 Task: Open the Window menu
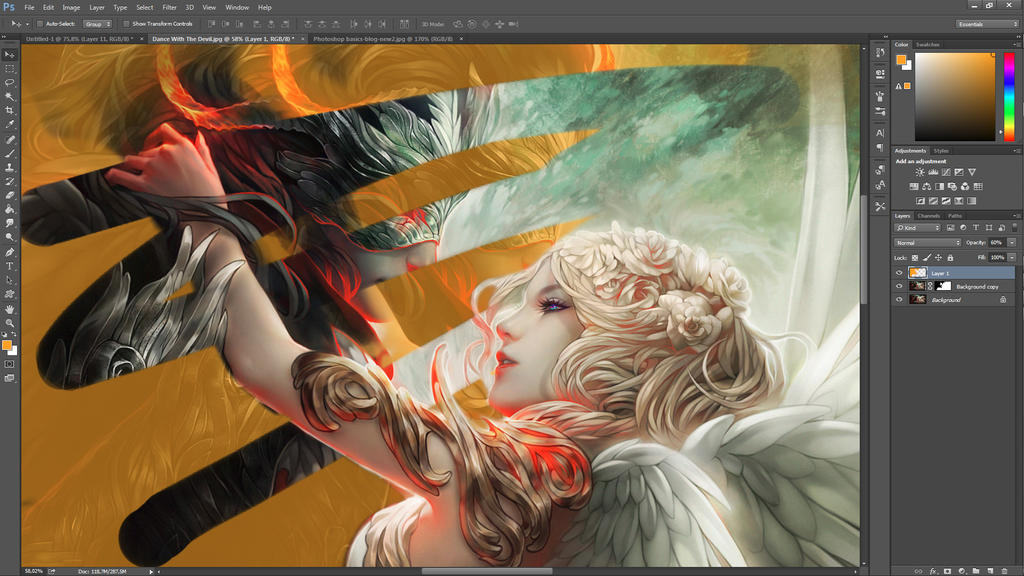point(237,8)
